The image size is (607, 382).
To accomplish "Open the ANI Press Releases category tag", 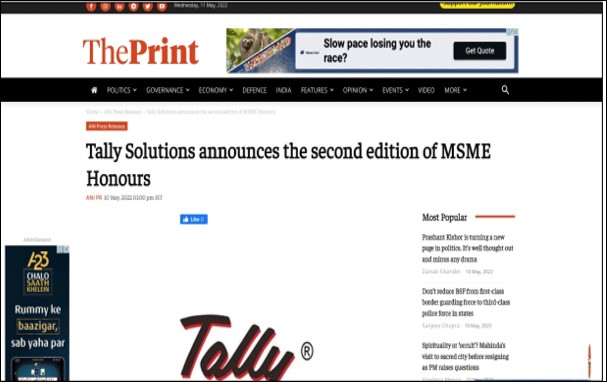I will coord(106,126).
